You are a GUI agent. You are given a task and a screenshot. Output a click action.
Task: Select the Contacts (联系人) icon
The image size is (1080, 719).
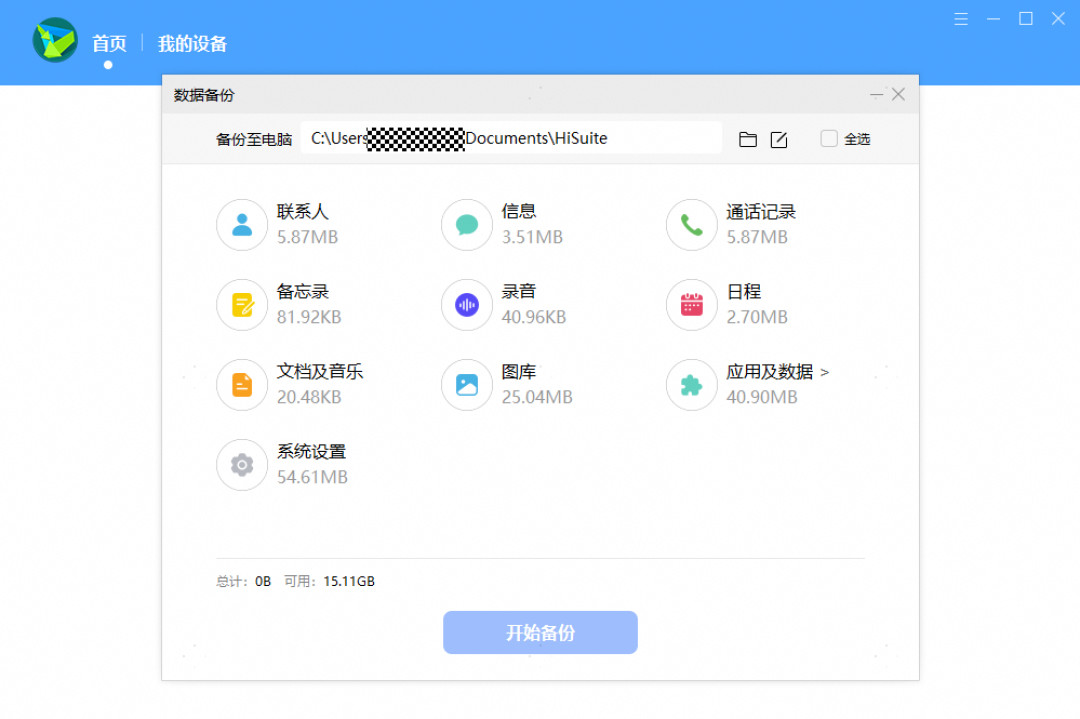tap(242, 225)
